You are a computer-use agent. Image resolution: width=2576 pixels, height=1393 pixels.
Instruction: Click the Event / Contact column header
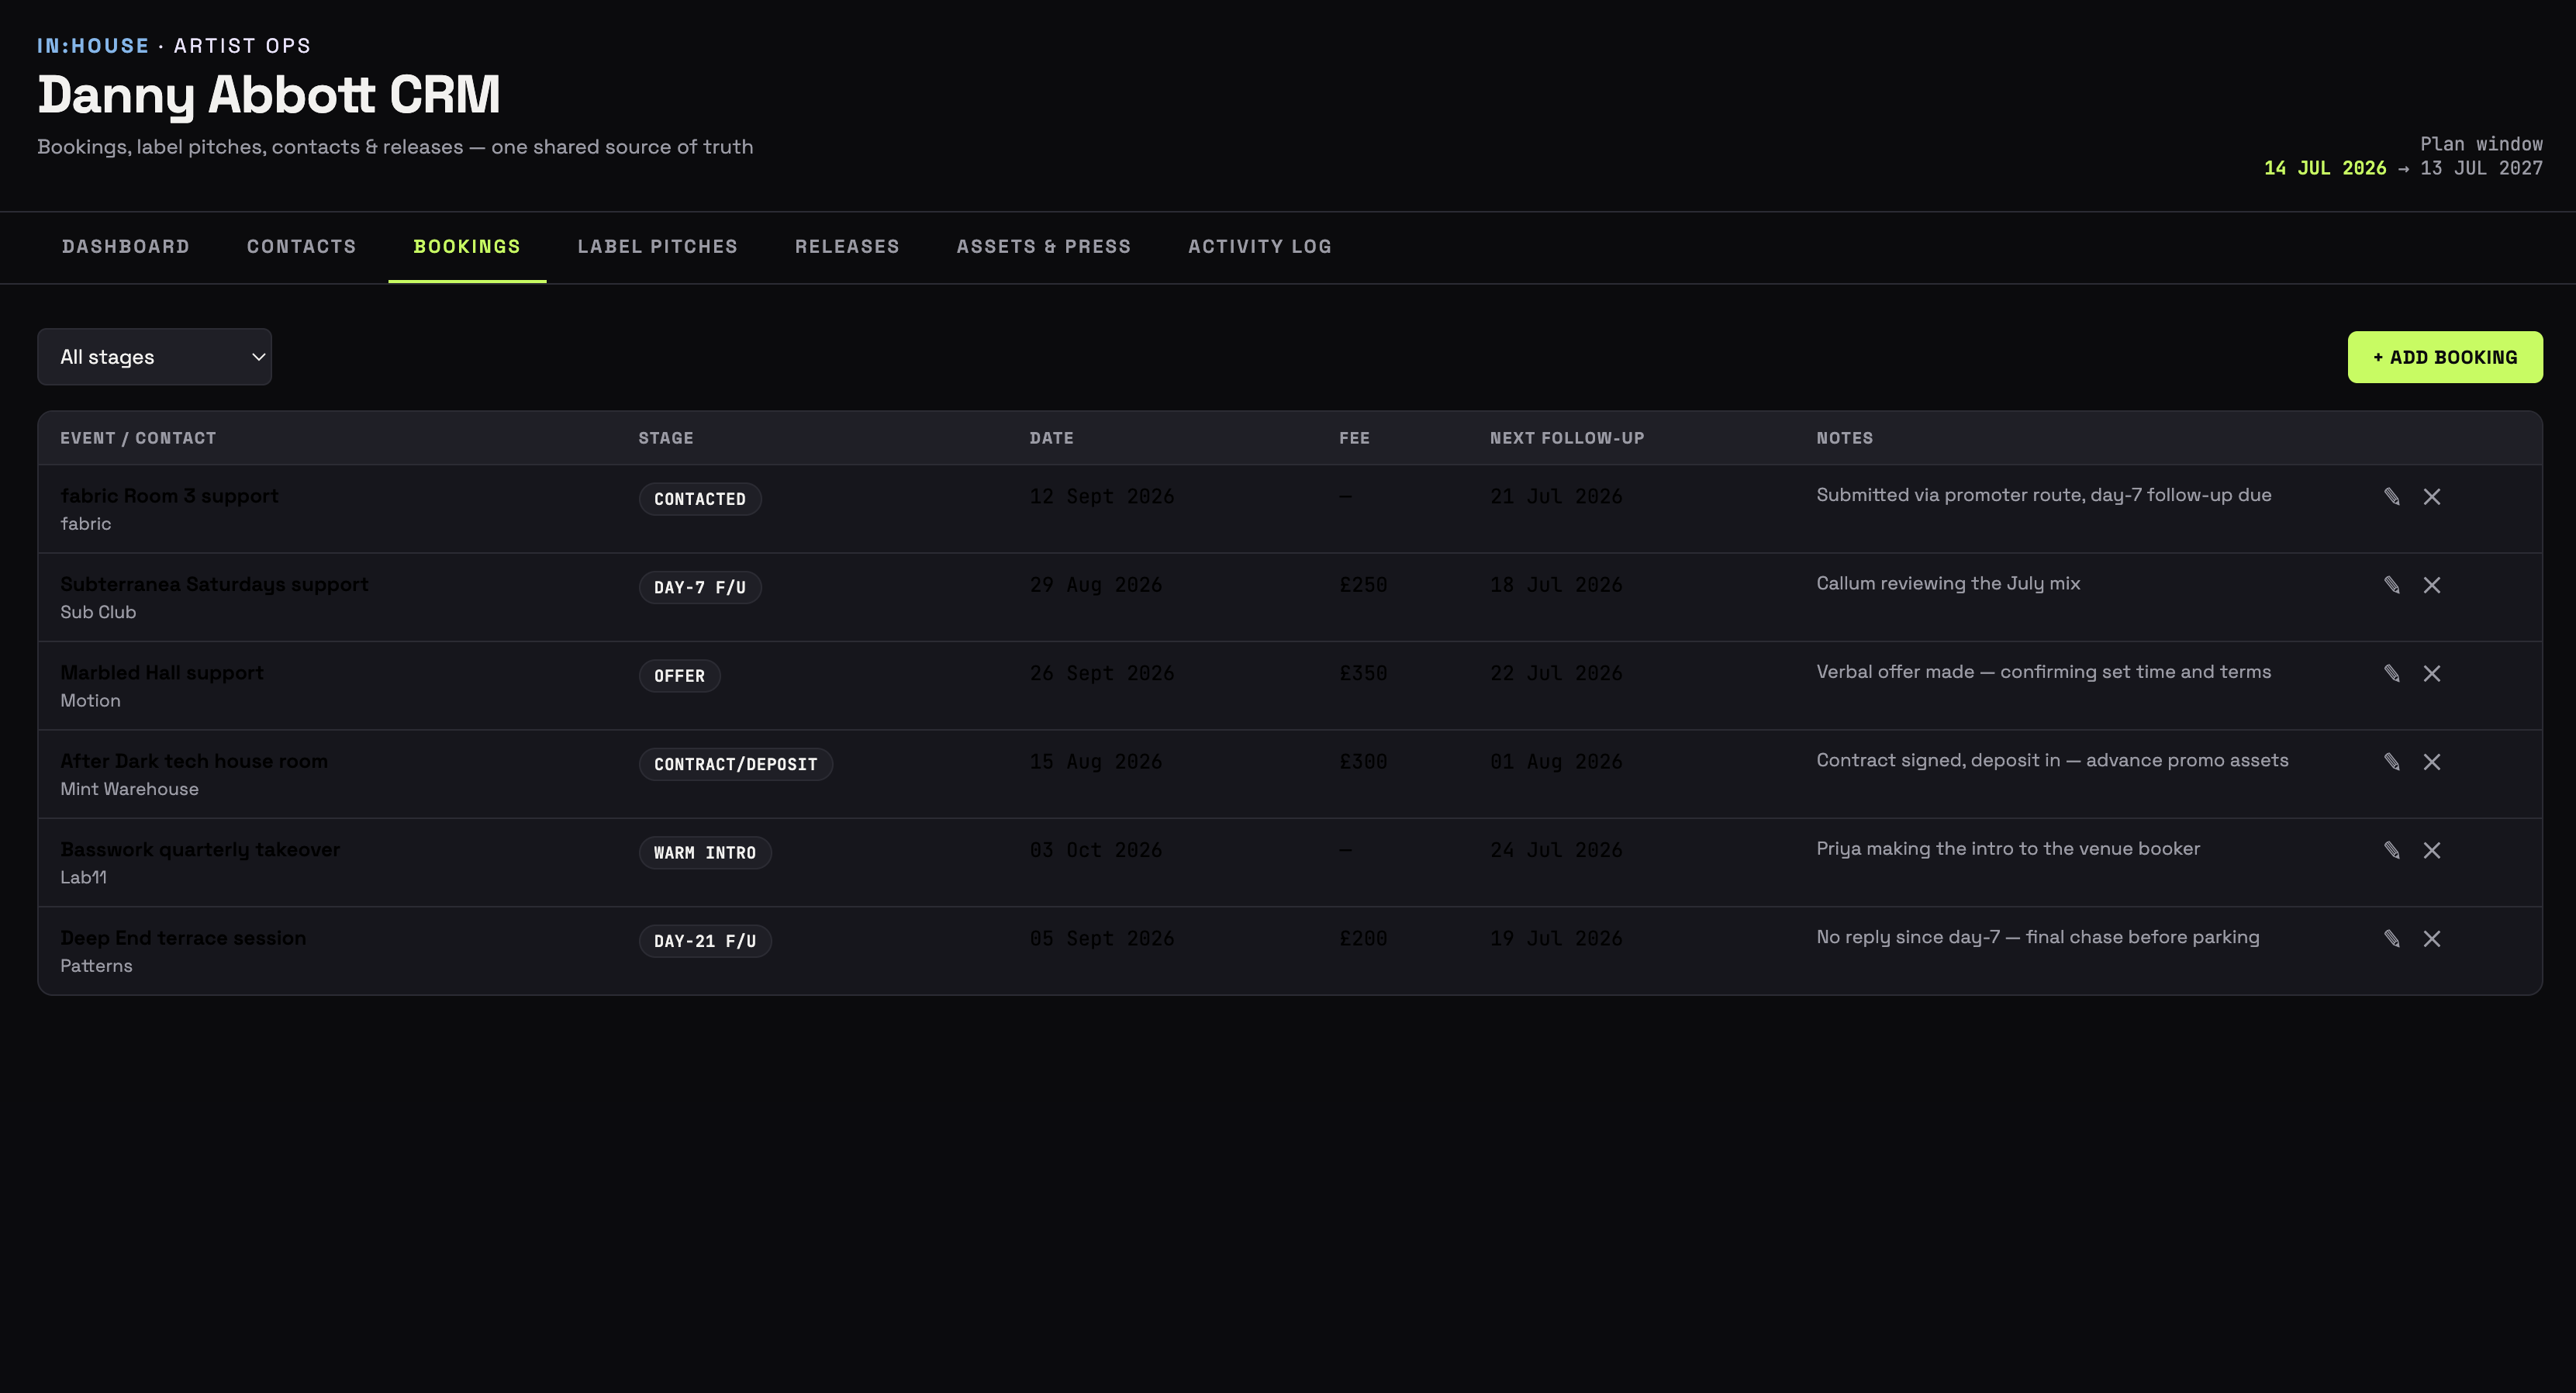click(138, 438)
